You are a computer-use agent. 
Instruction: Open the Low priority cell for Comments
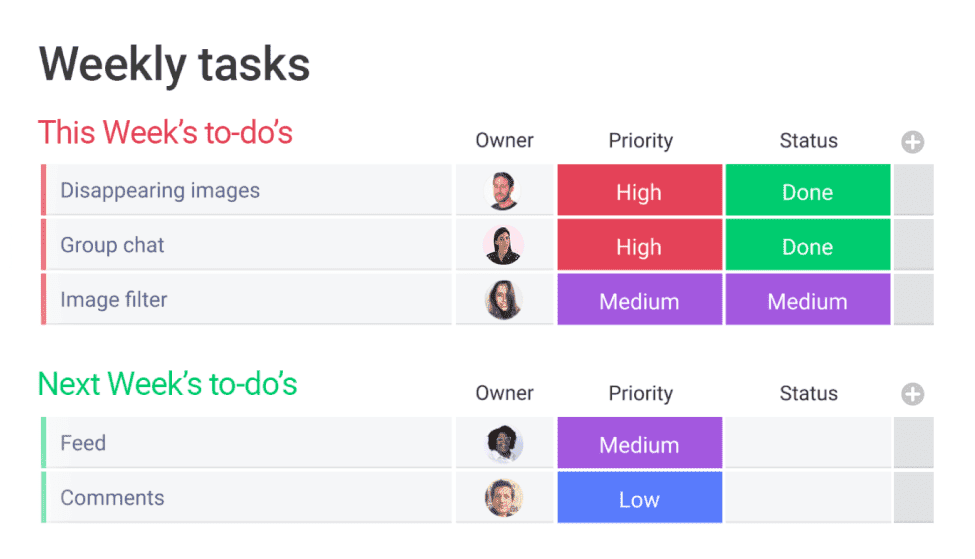pyautogui.click(x=640, y=497)
